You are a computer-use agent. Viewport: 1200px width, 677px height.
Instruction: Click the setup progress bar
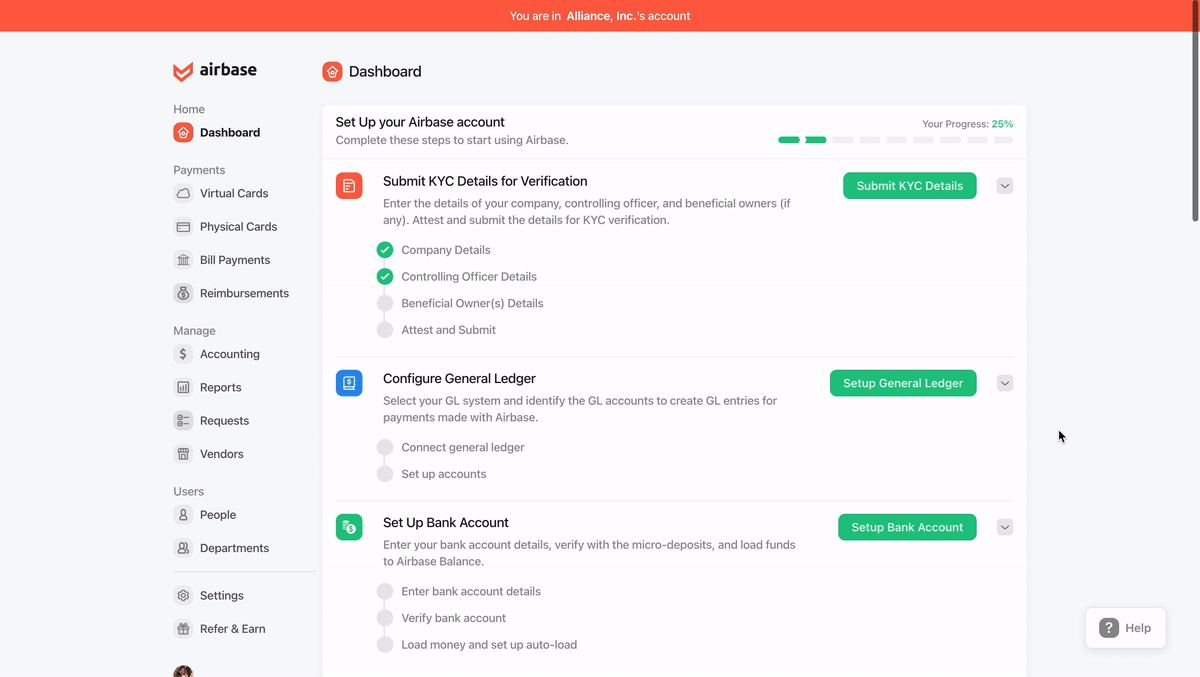[896, 140]
